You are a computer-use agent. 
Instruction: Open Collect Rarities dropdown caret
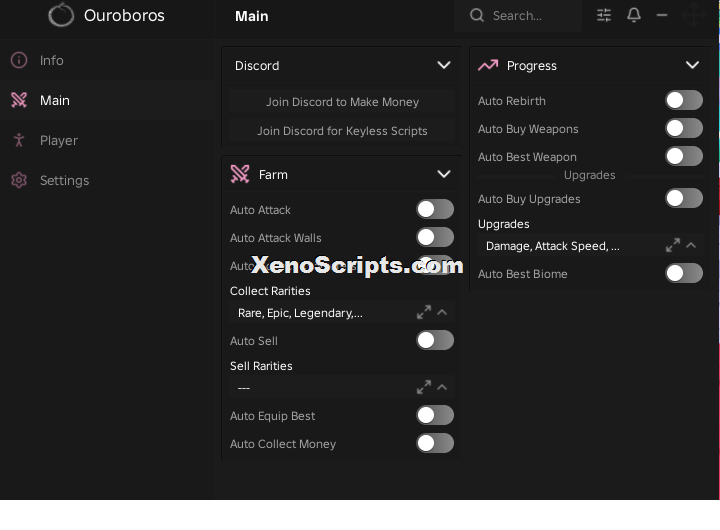click(x=442, y=312)
